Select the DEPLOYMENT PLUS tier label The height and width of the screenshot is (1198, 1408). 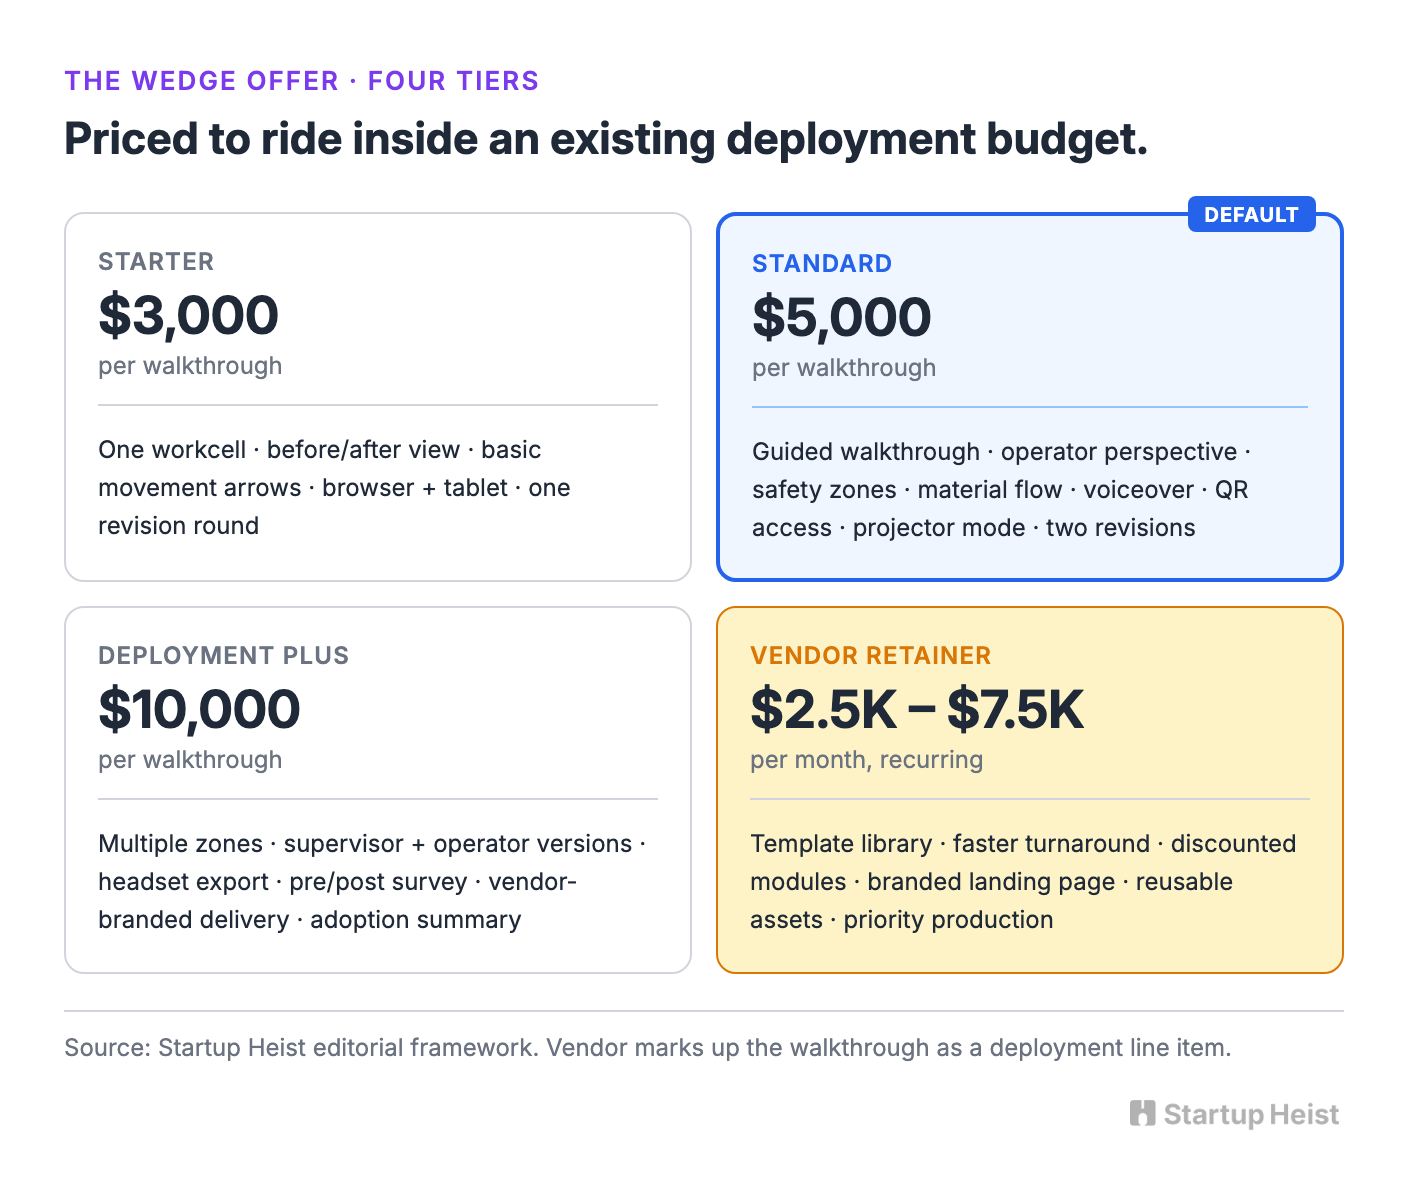224,656
